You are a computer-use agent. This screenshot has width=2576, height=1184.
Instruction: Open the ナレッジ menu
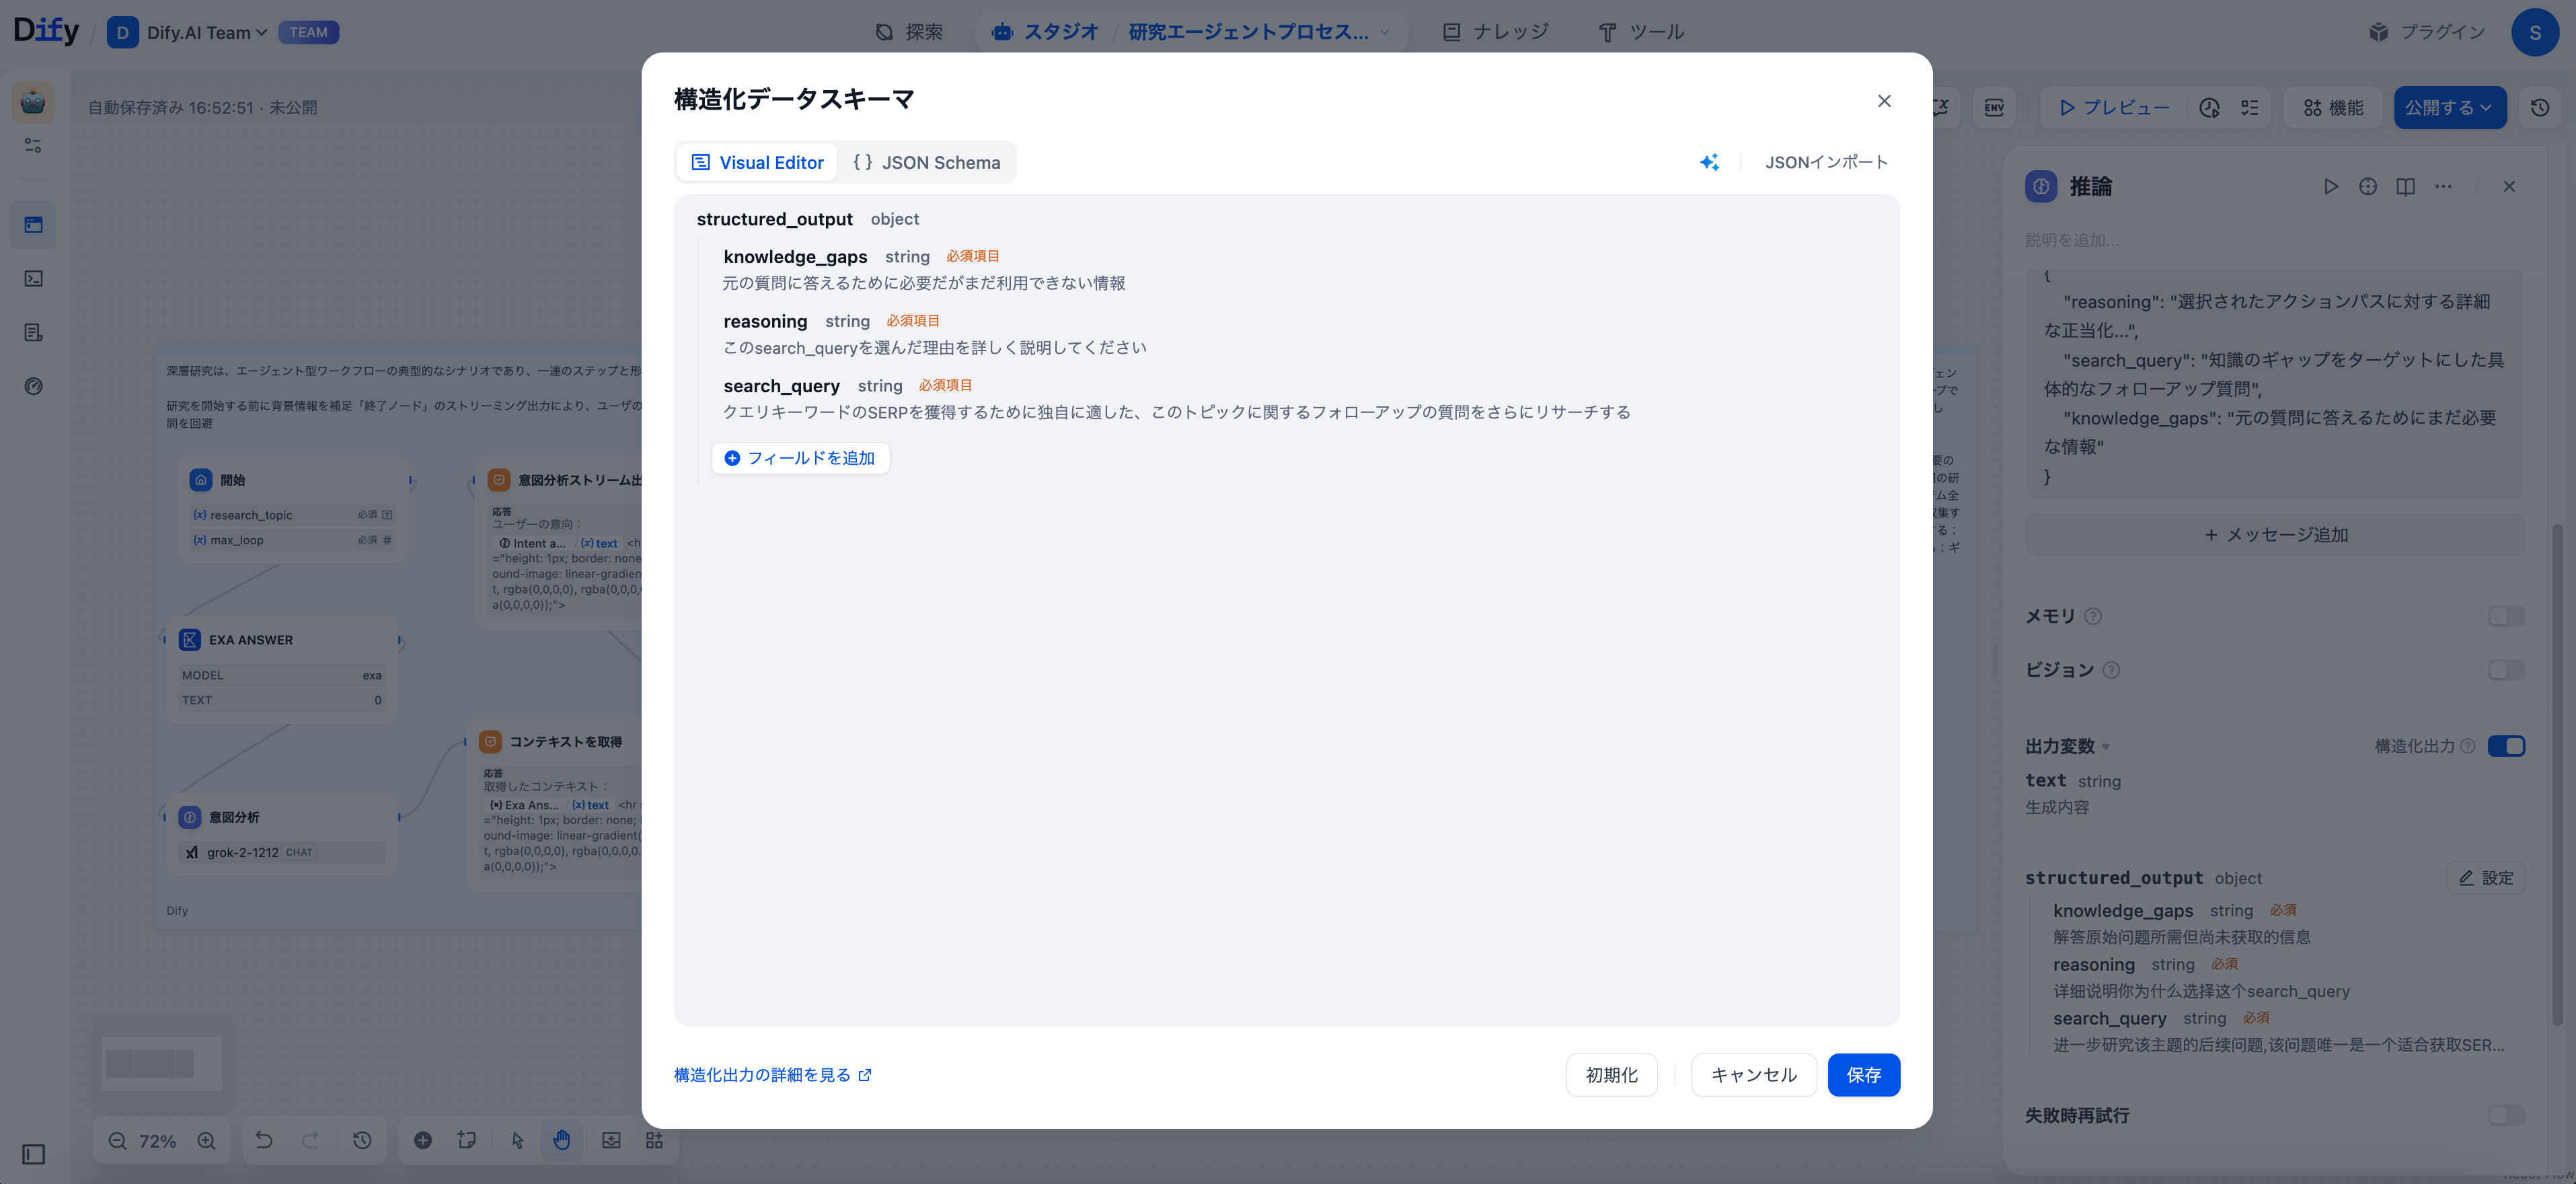point(1496,32)
